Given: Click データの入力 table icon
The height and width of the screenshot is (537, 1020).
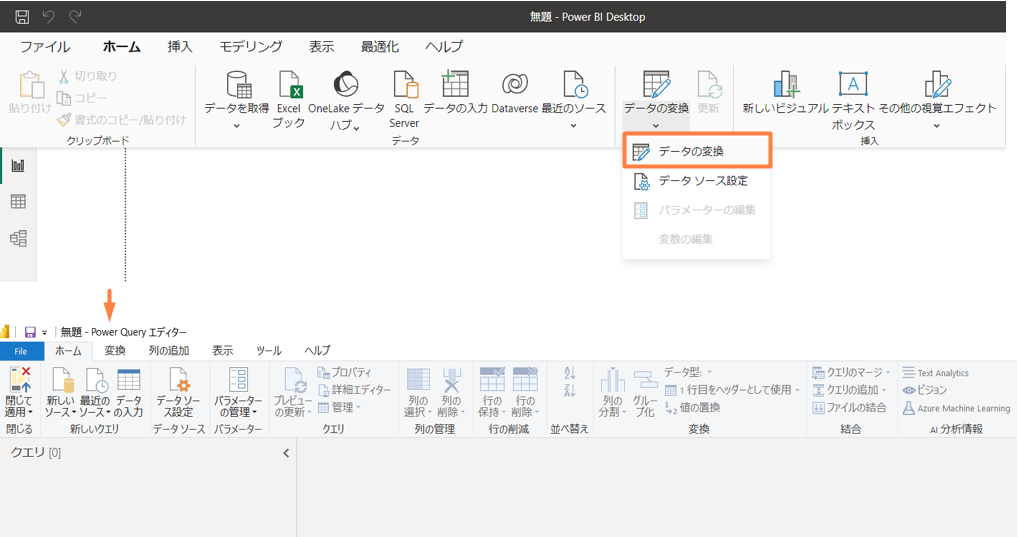Looking at the screenshot, I should (x=455, y=86).
